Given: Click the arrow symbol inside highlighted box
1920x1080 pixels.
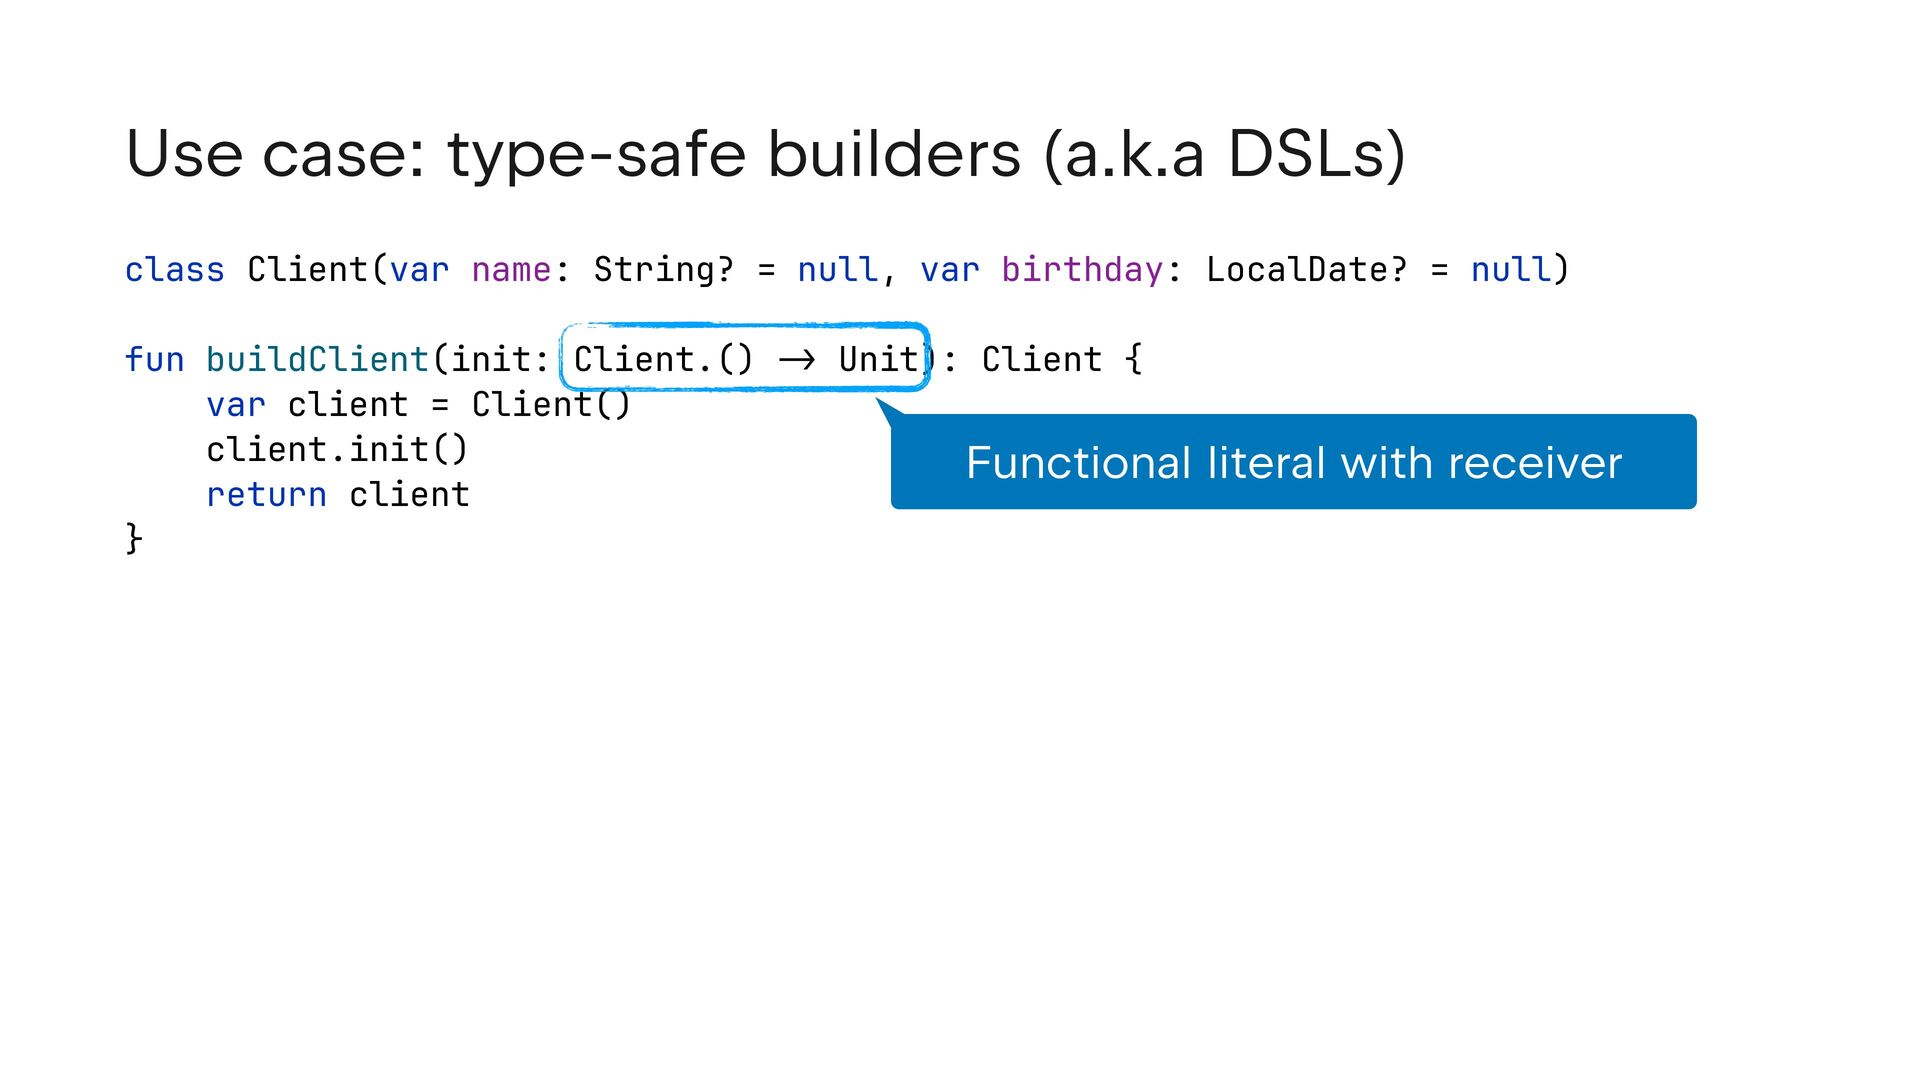Looking at the screenshot, I should tap(796, 360).
